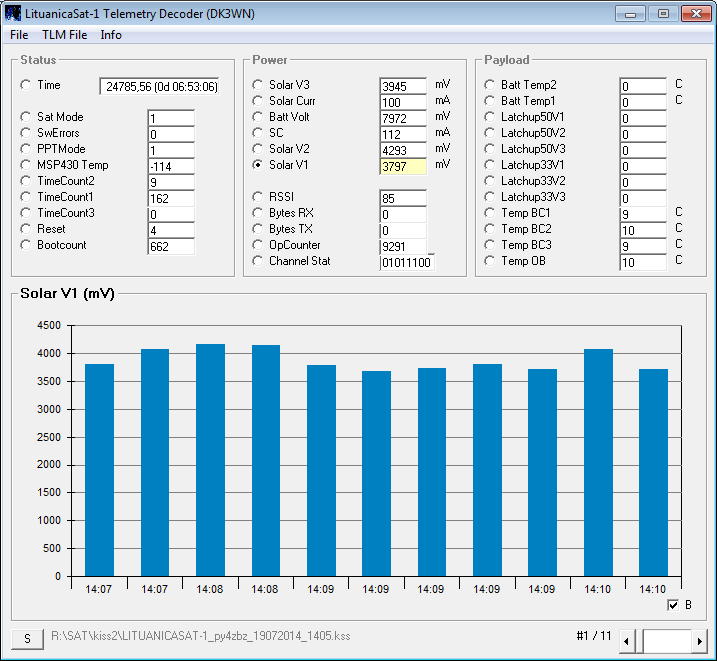Click the first 14:07 chart bar
Image resolution: width=717 pixels, height=661 pixels.
click(99, 470)
